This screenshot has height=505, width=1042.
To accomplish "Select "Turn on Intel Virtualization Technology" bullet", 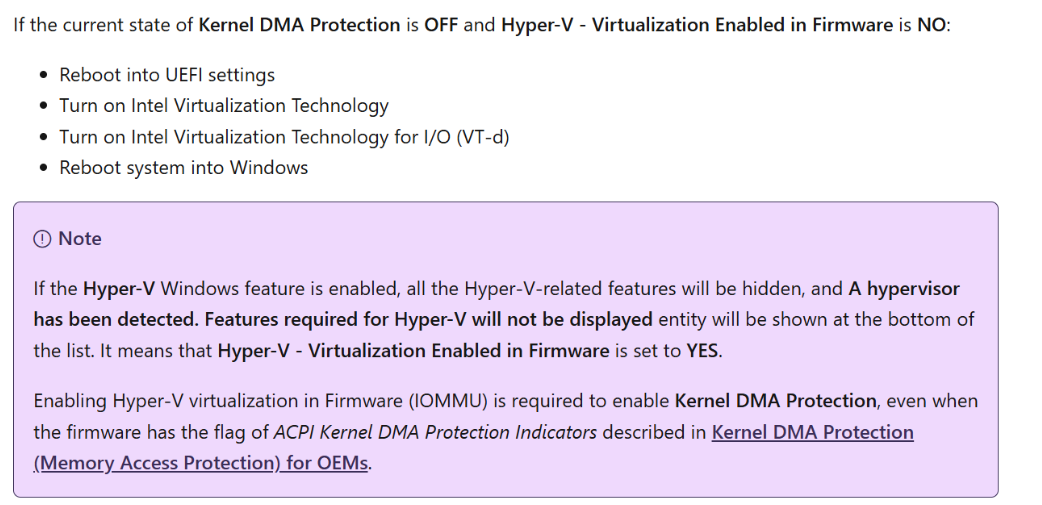I will [224, 106].
